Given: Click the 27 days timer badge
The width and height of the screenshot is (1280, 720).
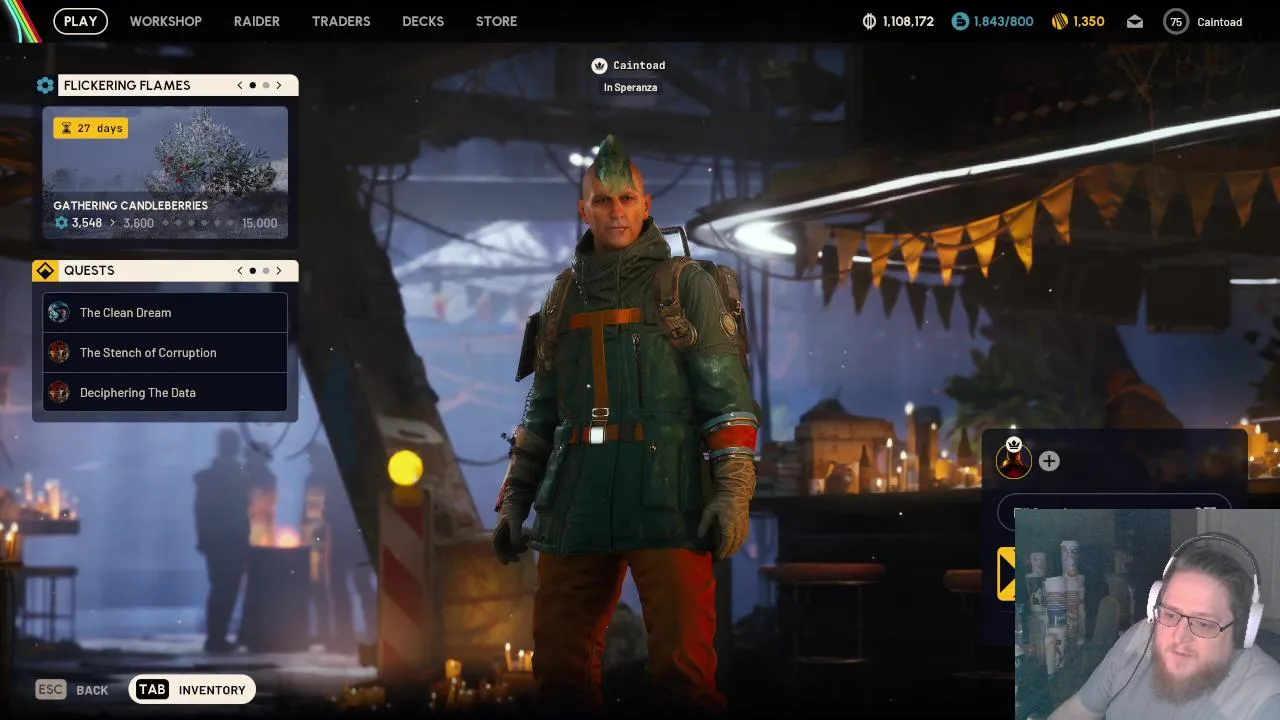Looking at the screenshot, I should pyautogui.click(x=91, y=128).
